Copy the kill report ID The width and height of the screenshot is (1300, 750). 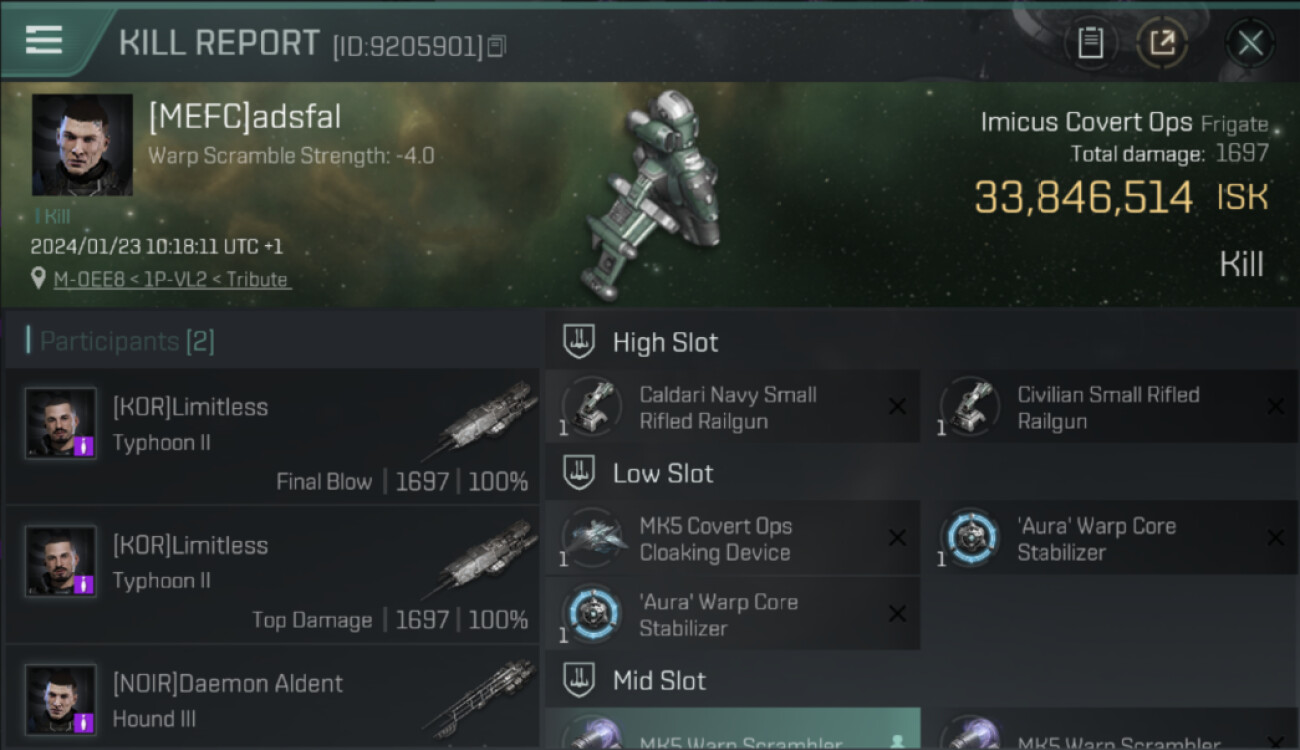[497, 46]
